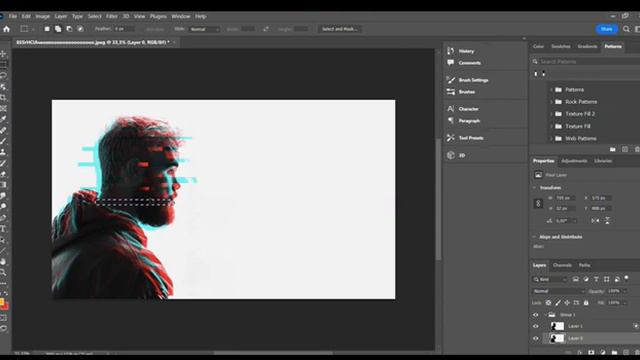The height and width of the screenshot is (360, 640).
Task: Toggle adjustment layer filter in Layers
Action: (586, 279)
